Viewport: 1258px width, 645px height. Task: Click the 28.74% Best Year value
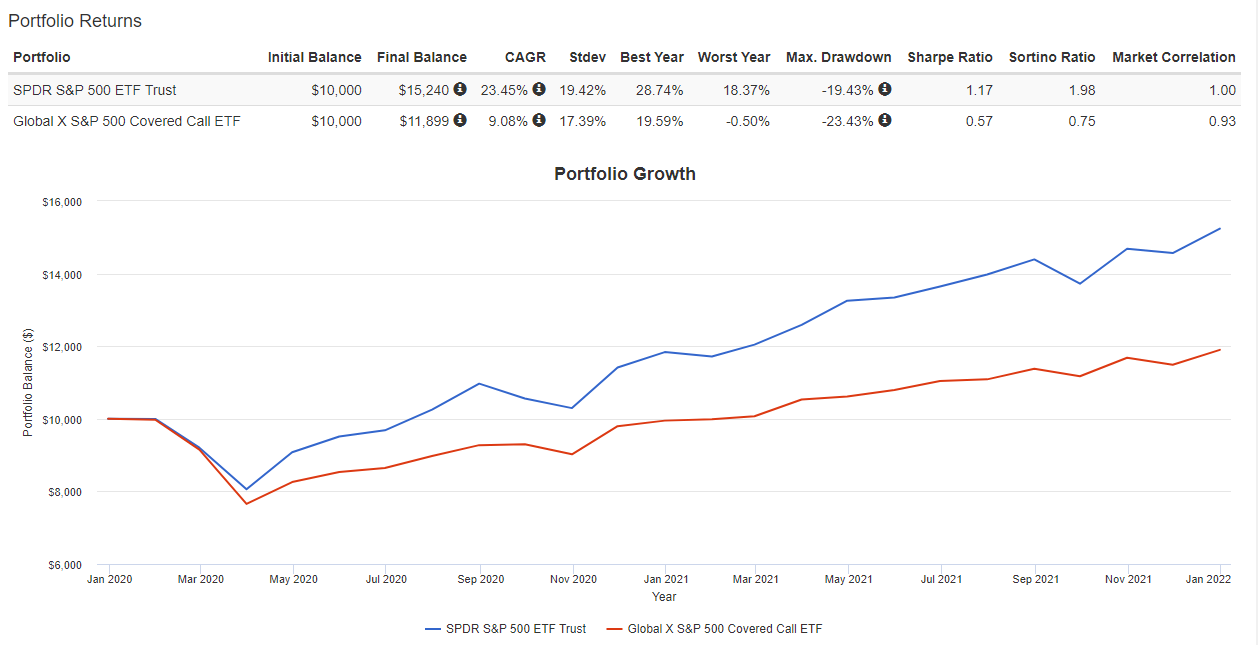point(660,90)
